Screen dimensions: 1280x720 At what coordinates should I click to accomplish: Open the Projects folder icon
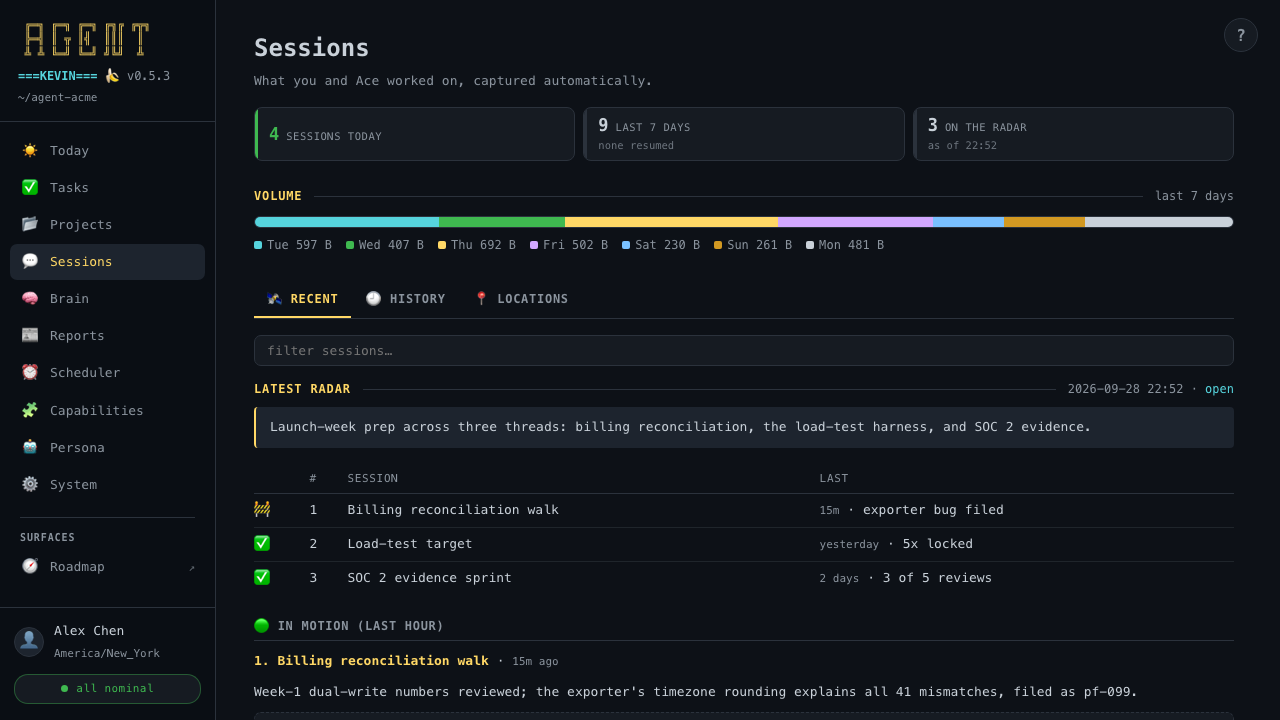point(30,224)
